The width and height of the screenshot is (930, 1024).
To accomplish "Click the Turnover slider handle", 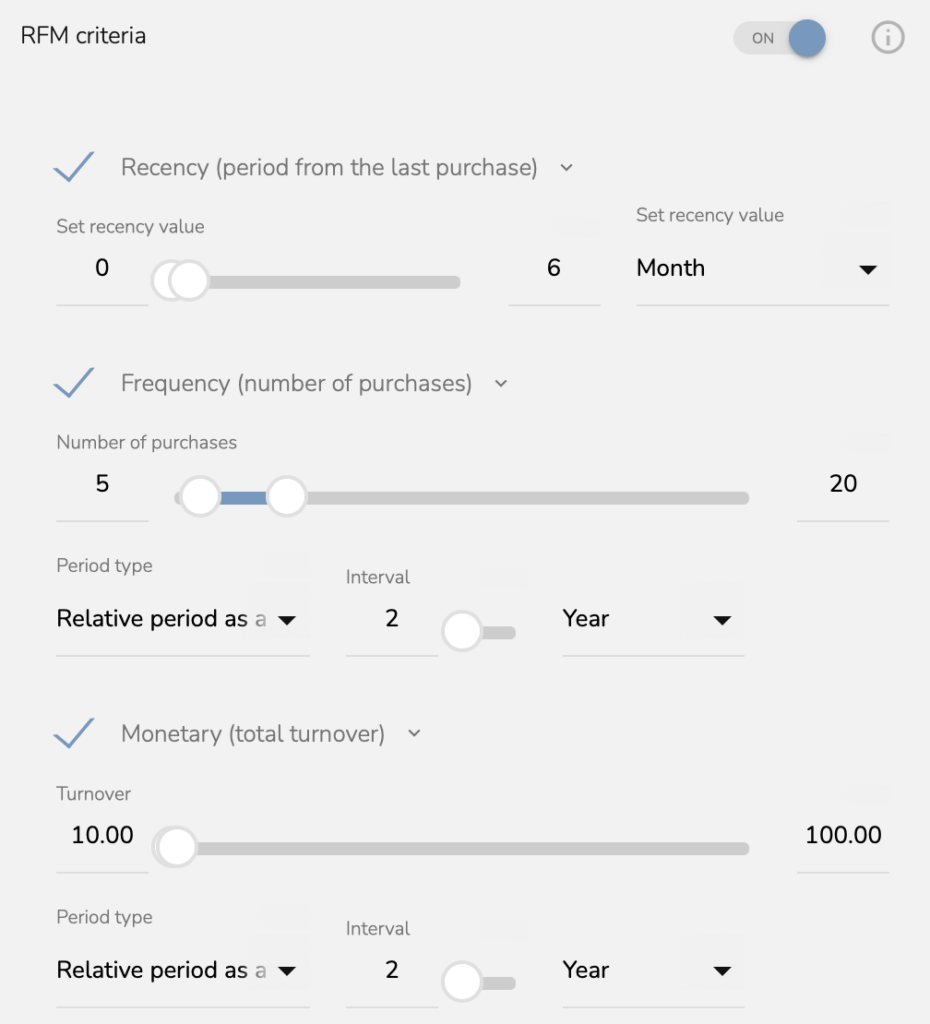I will (x=176, y=848).
